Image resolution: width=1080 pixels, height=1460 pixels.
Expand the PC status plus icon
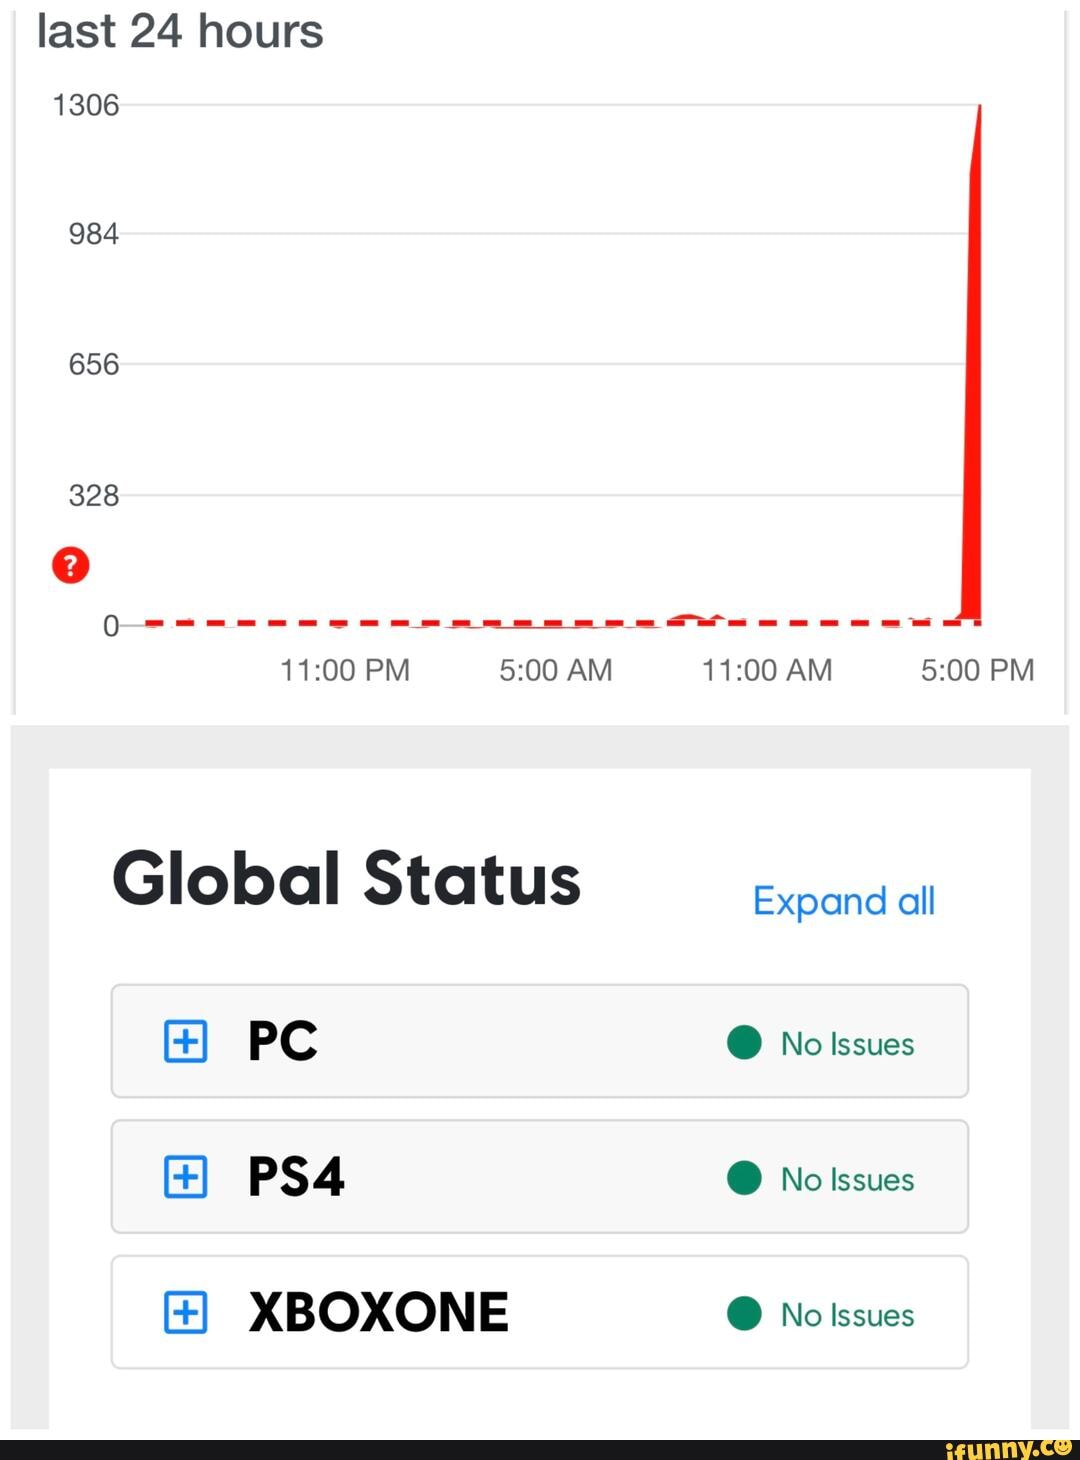pyautogui.click(x=186, y=1041)
